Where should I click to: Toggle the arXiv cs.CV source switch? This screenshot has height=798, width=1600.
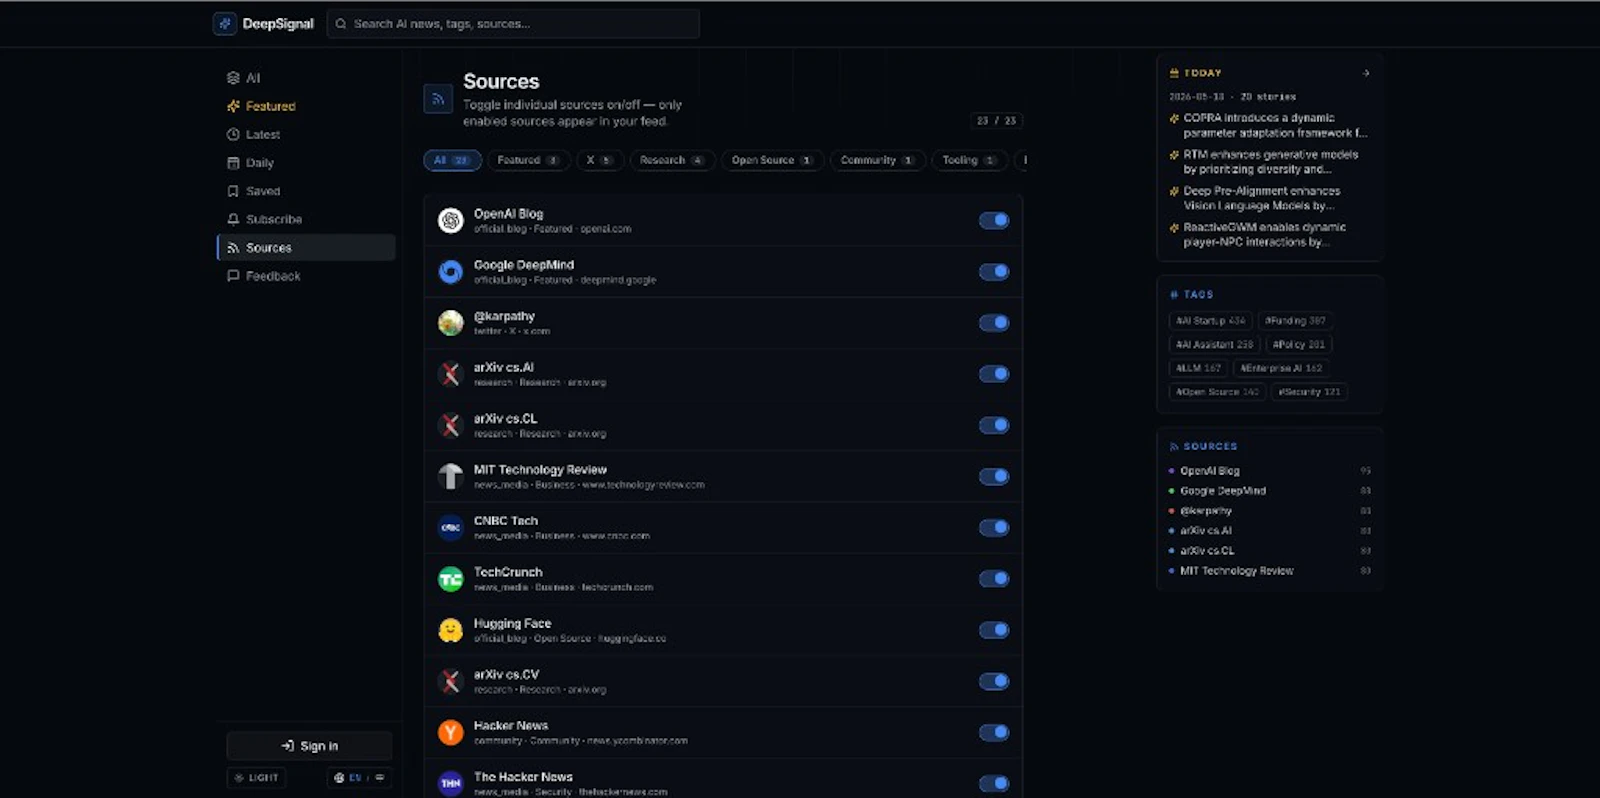[994, 681]
